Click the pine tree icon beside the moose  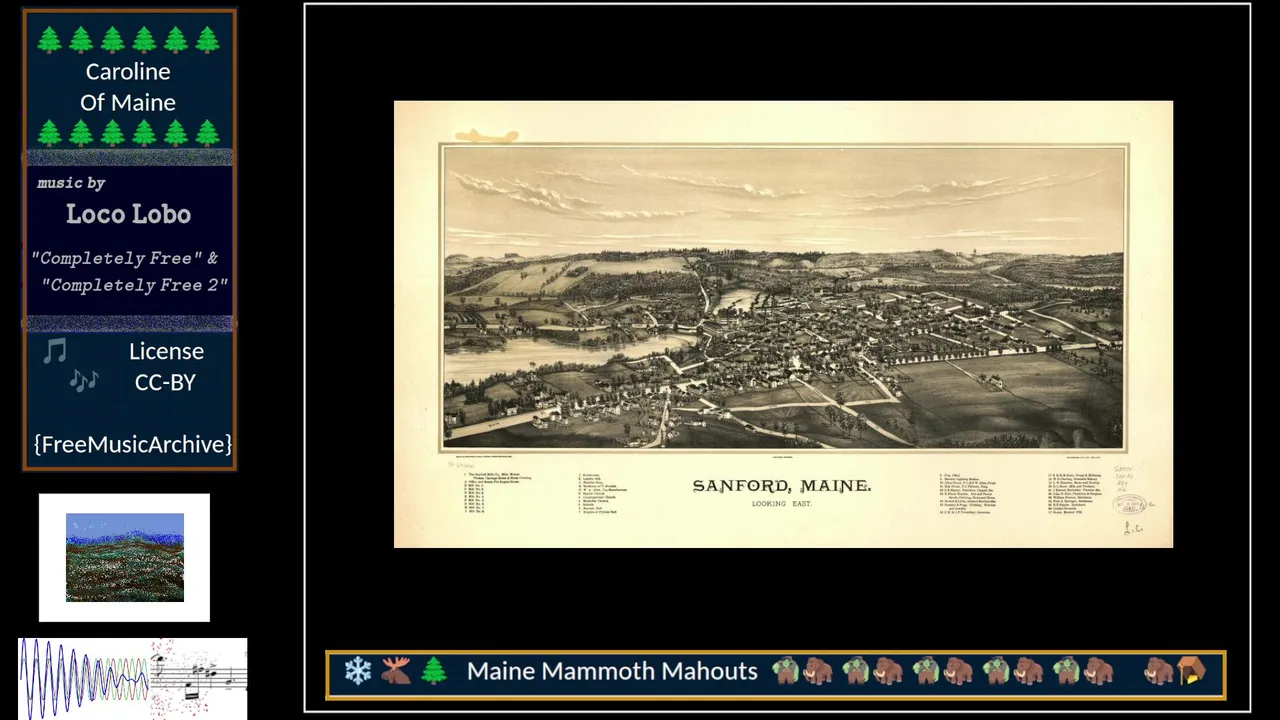tap(433, 671)
